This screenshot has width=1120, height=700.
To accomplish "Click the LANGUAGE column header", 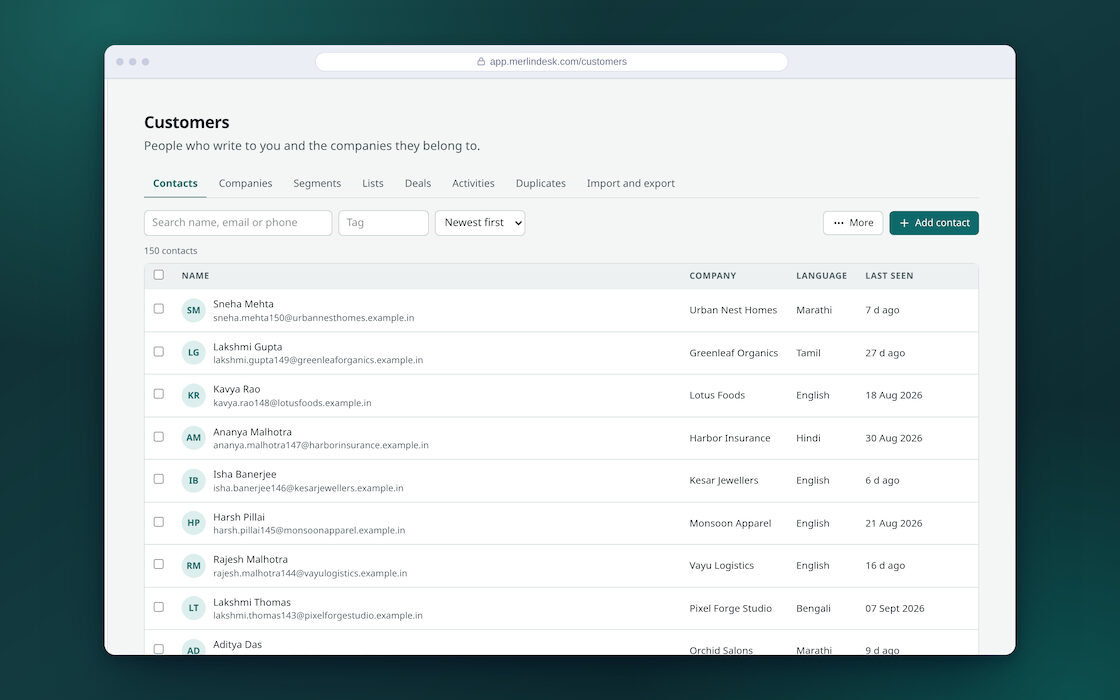I will tap(821, 276).
